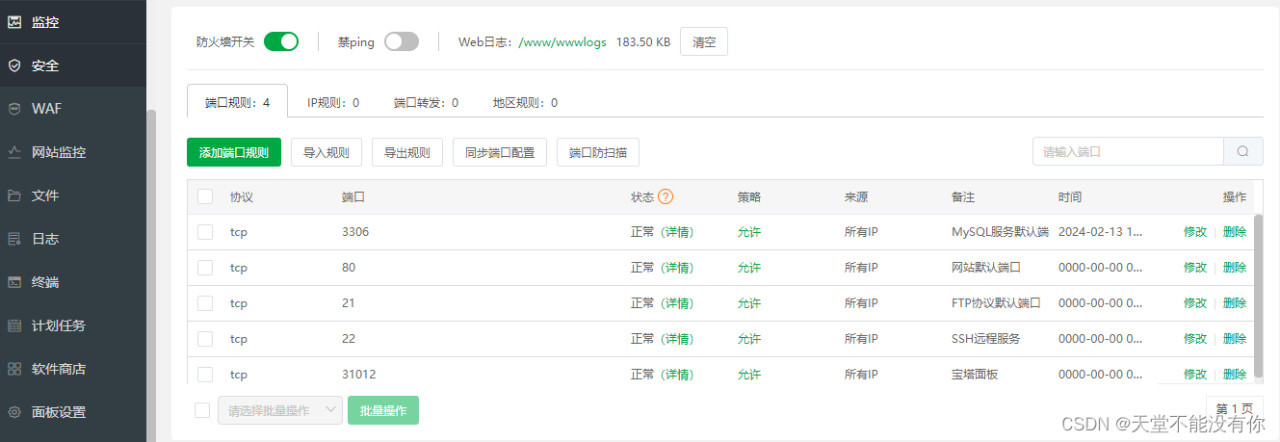Click the 宝塔面板 remark cell
The width and height of the screenshot is (1280, 442).
pyautogui.click(x=975, y=374)
